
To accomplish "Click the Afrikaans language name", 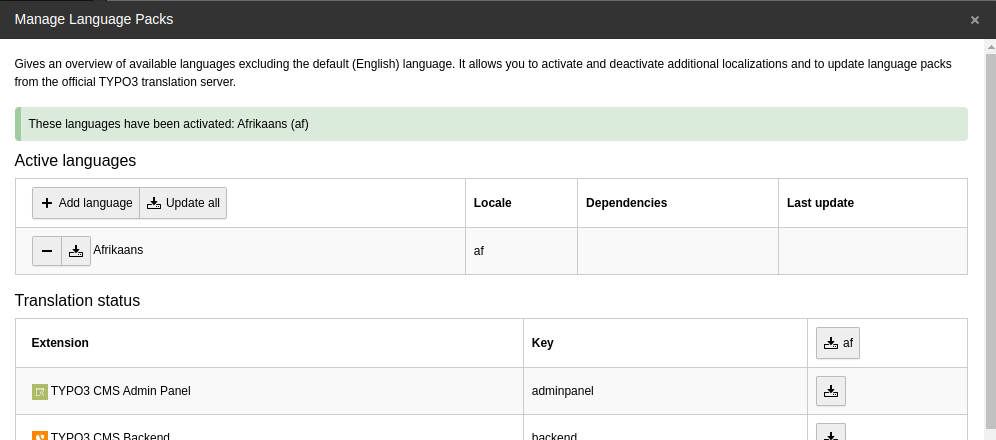I will tap(118, 250).
